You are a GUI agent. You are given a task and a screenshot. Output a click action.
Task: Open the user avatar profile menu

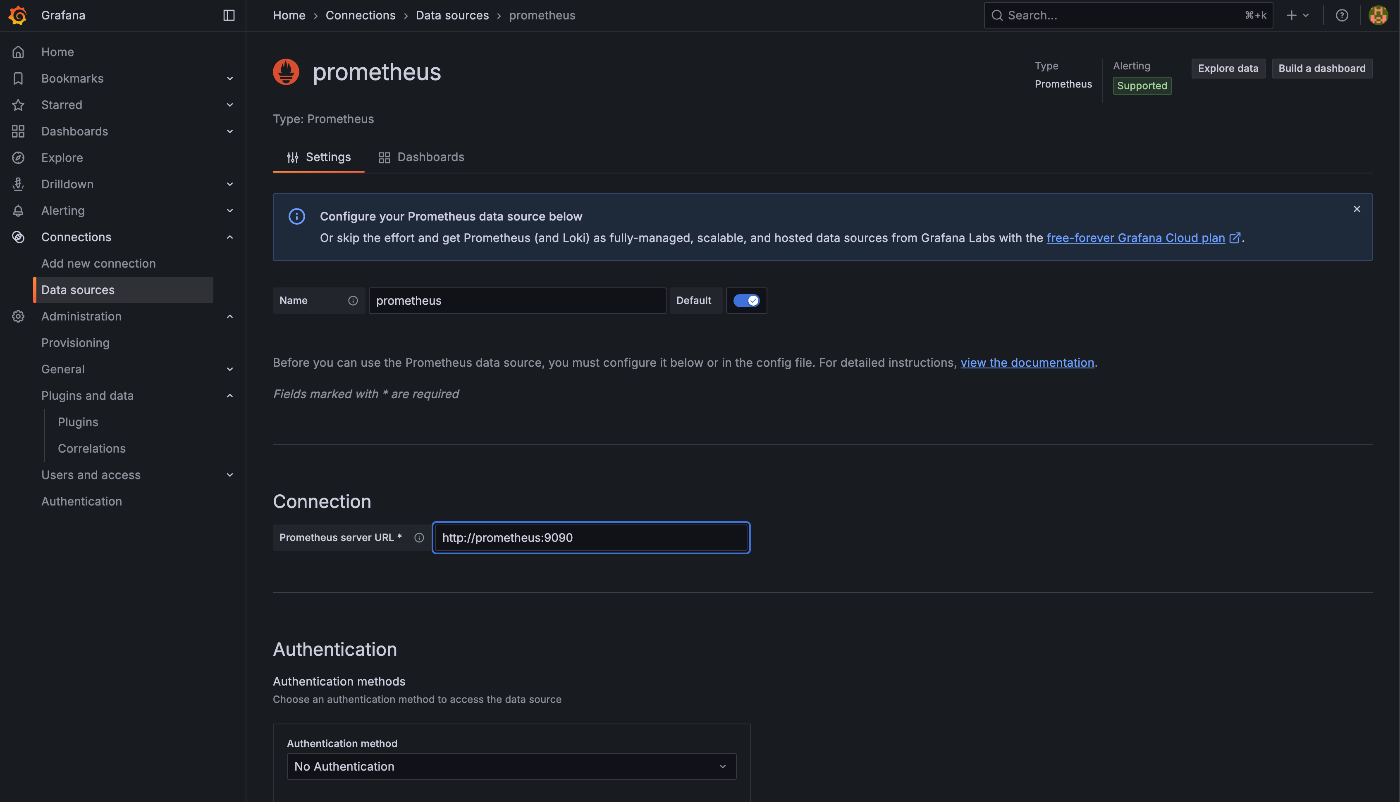pos(1378,15)
